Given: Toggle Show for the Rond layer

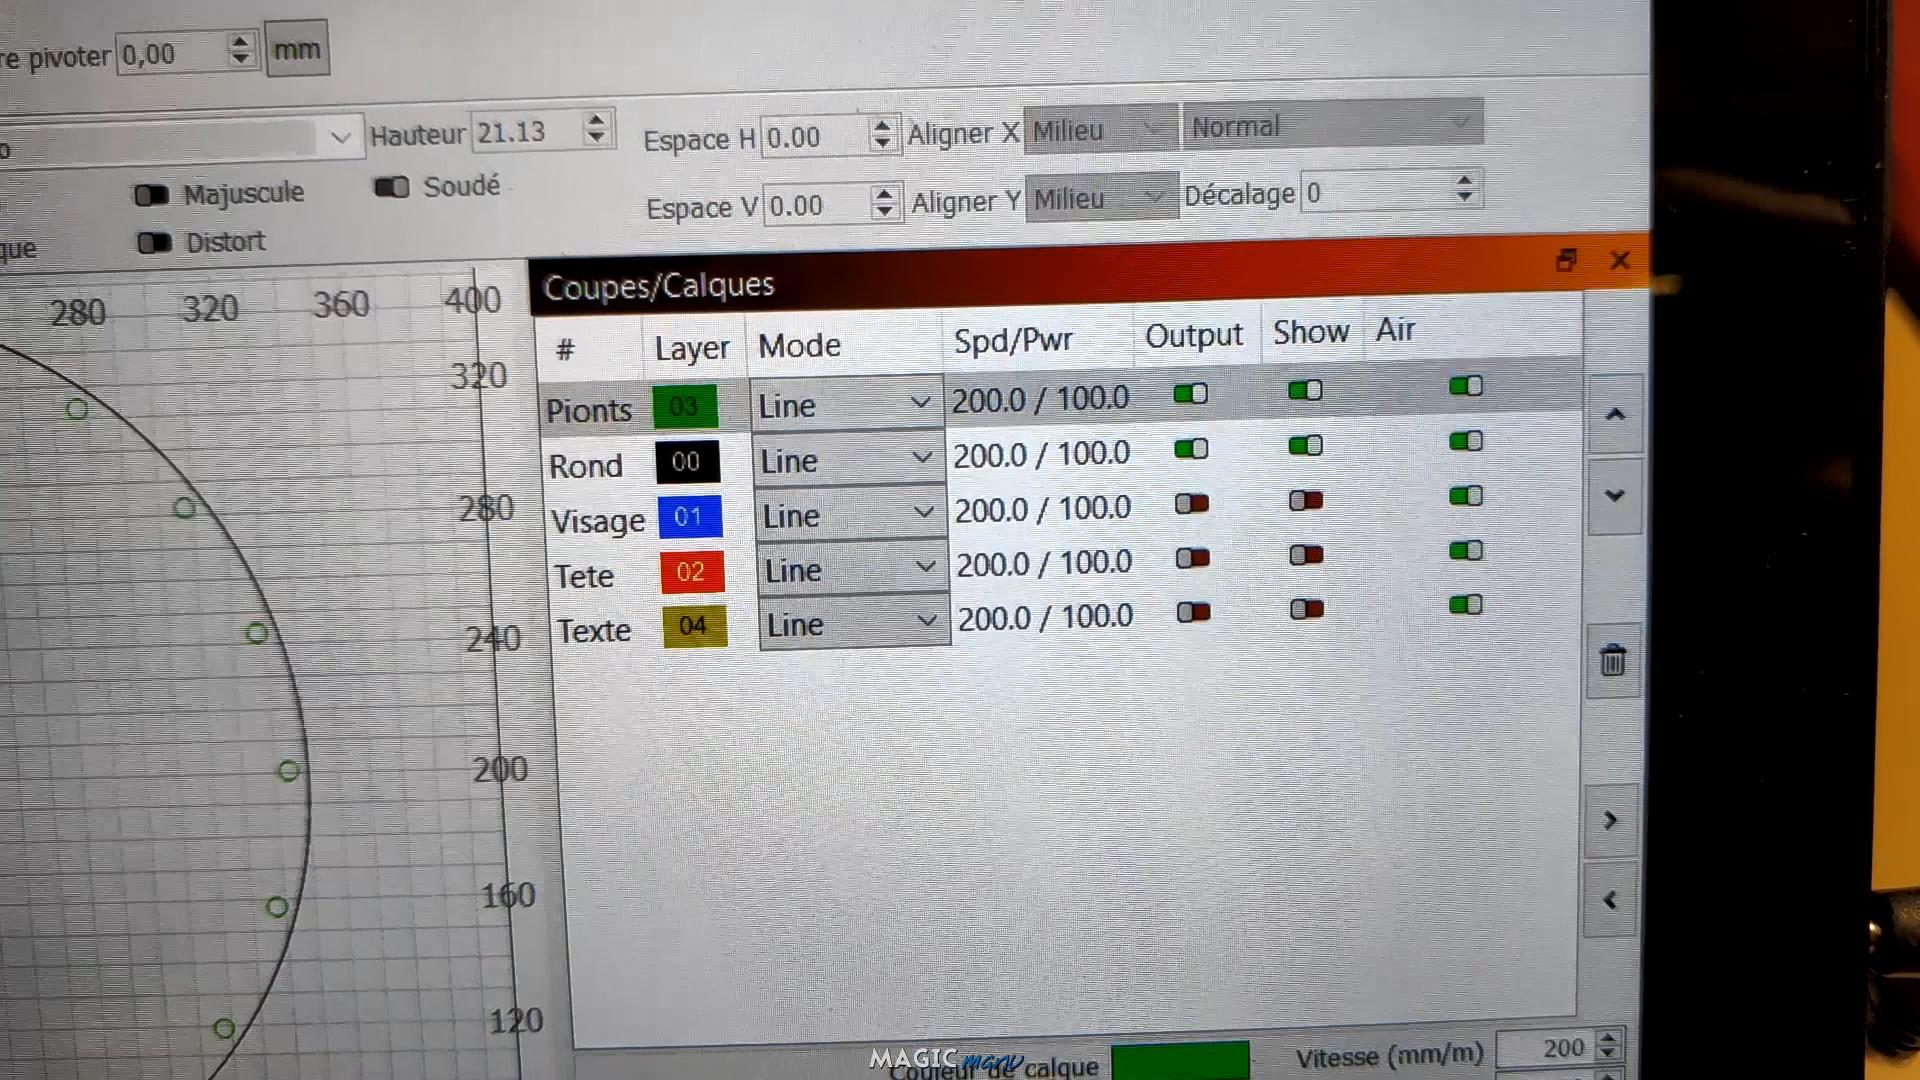Looking at the screenshot, I should click(x=1305, y=445).
